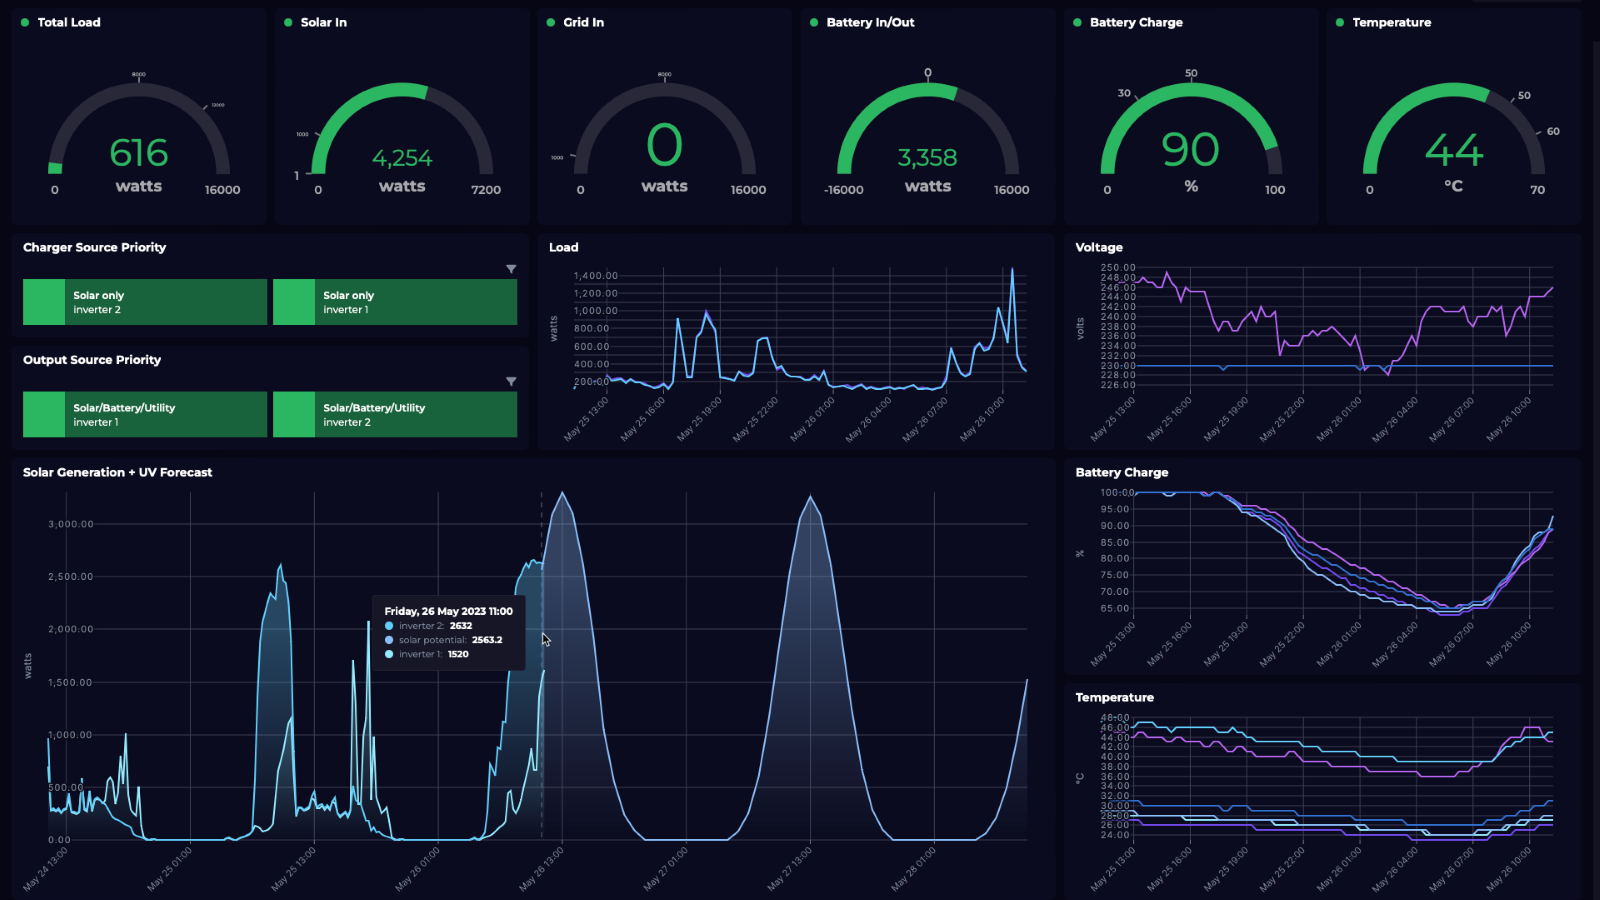Click the status icon next to Temperature gauge
Viewport: 1600px width, 900px height.
[1338, 21]
